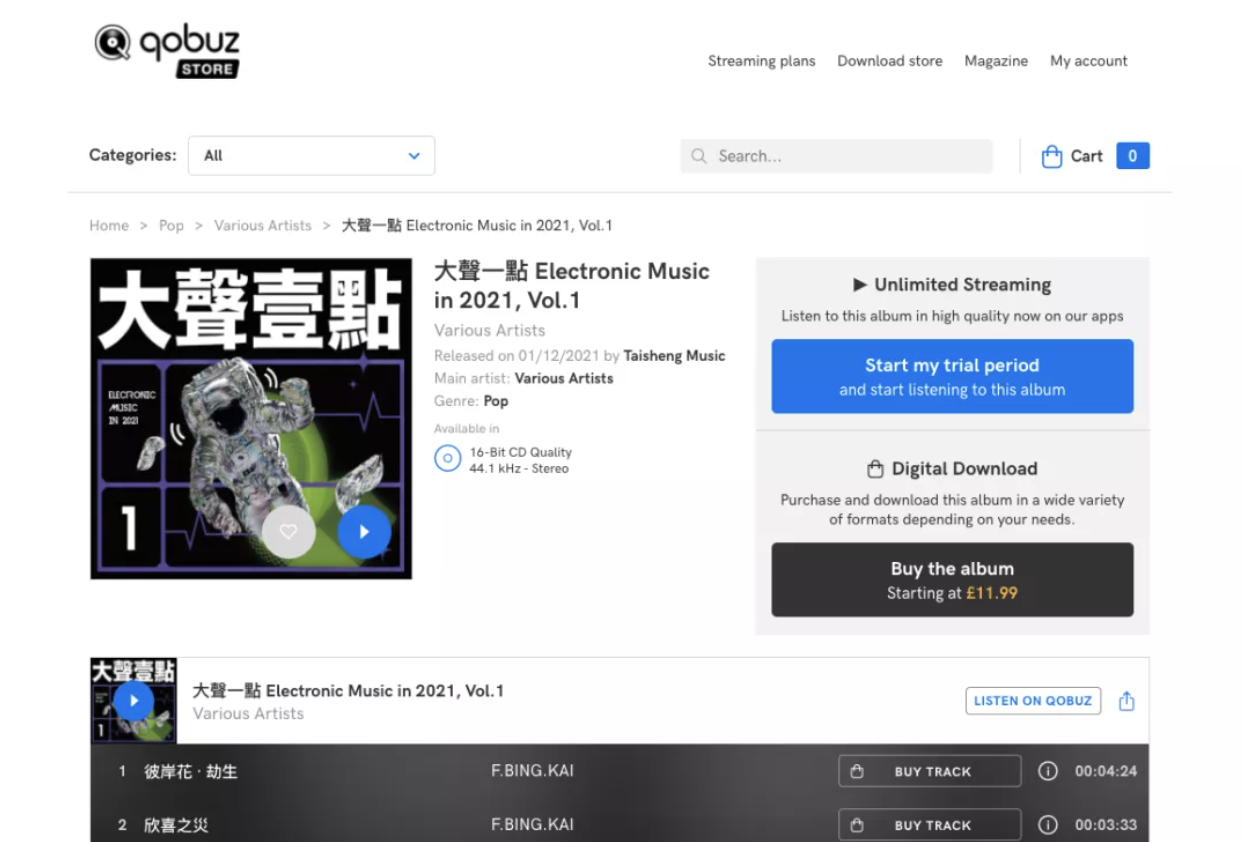The height and width of the screenshot is (842, 1244).
Task: Click the 00:04:24 track duration
Action: point(1106,772)
